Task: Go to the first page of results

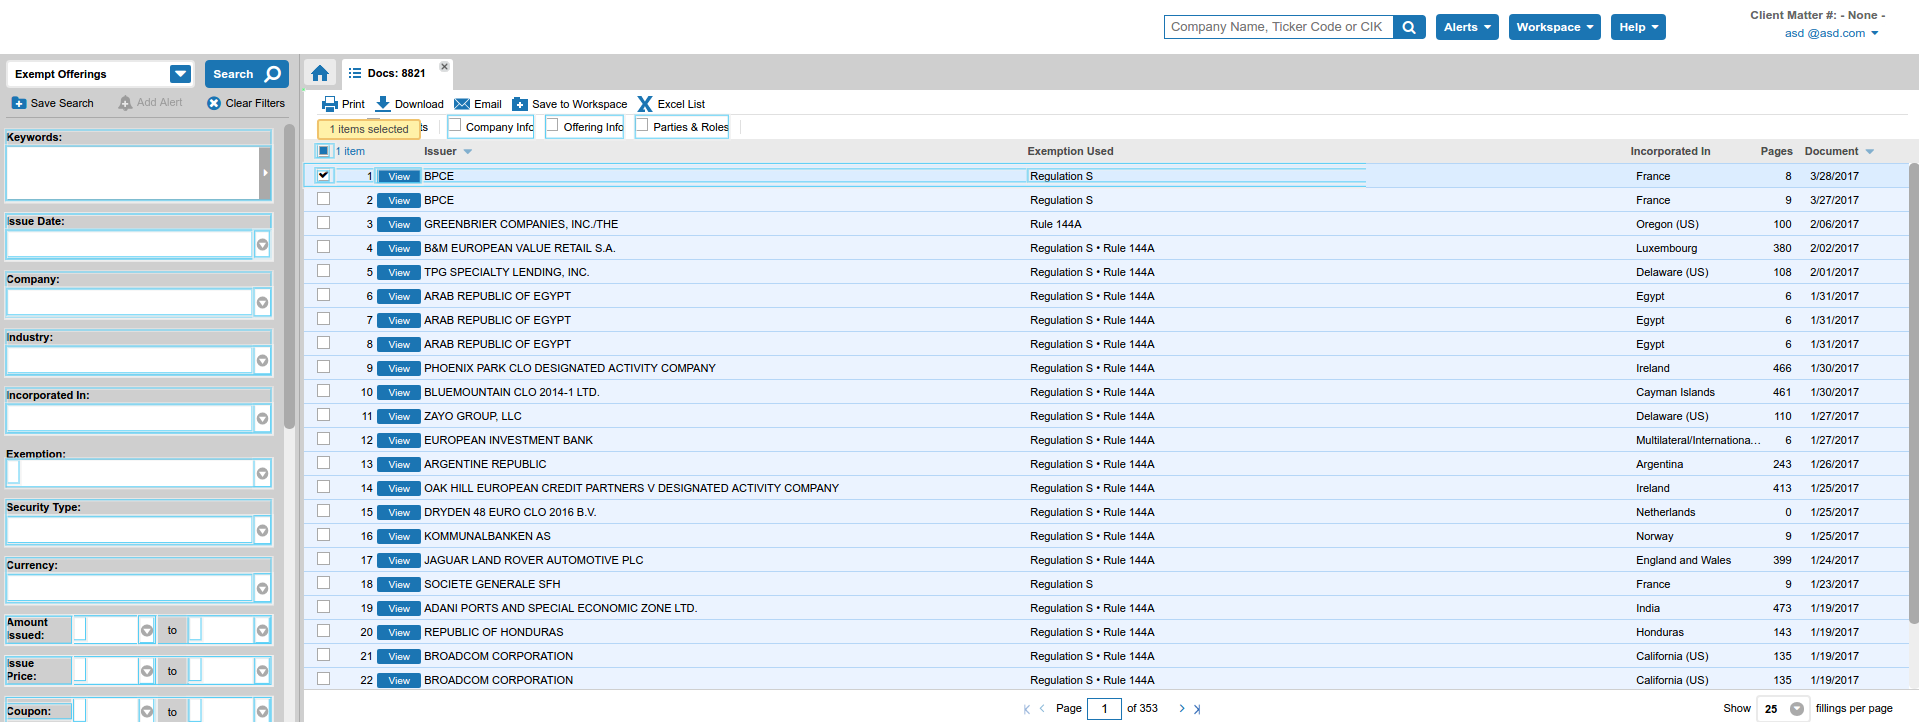Action: (x=1026, y=709)
